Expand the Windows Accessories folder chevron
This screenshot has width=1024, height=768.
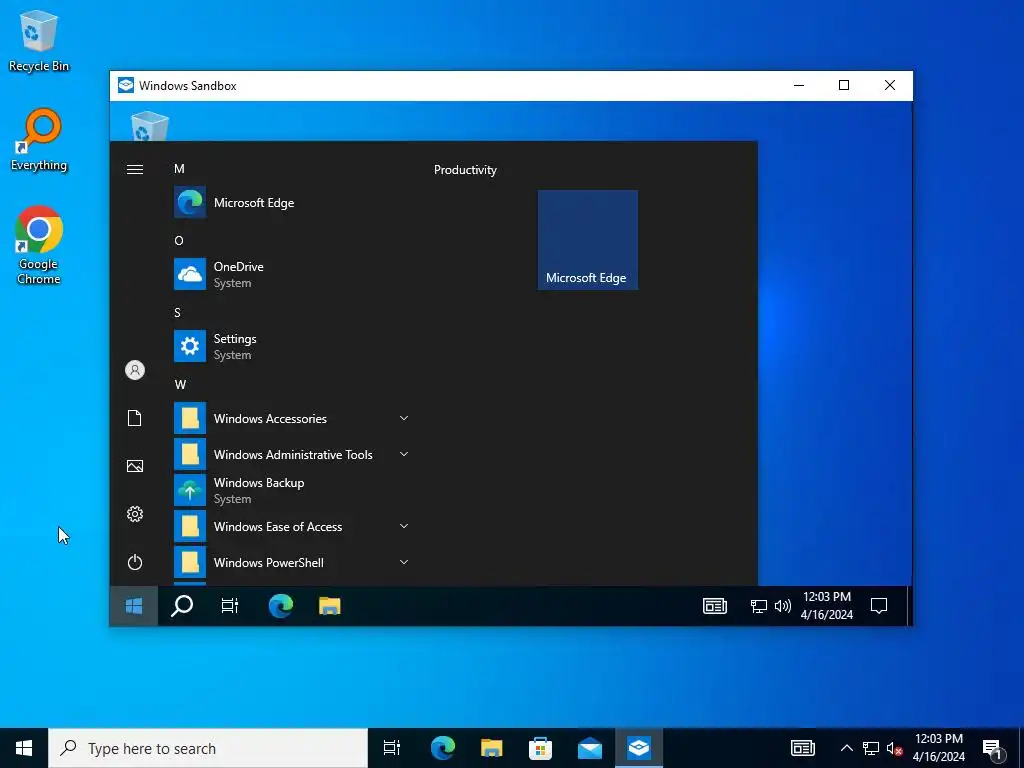(404, 418)
